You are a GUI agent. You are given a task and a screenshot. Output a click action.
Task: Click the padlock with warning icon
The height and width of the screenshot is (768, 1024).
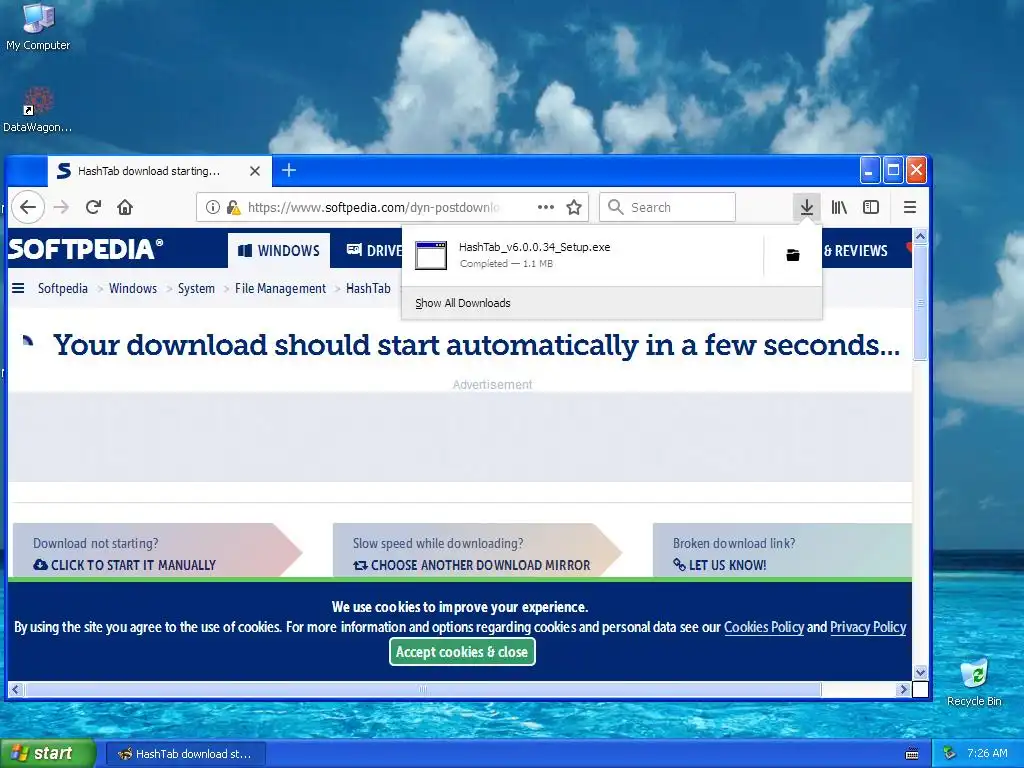point(233,207)
